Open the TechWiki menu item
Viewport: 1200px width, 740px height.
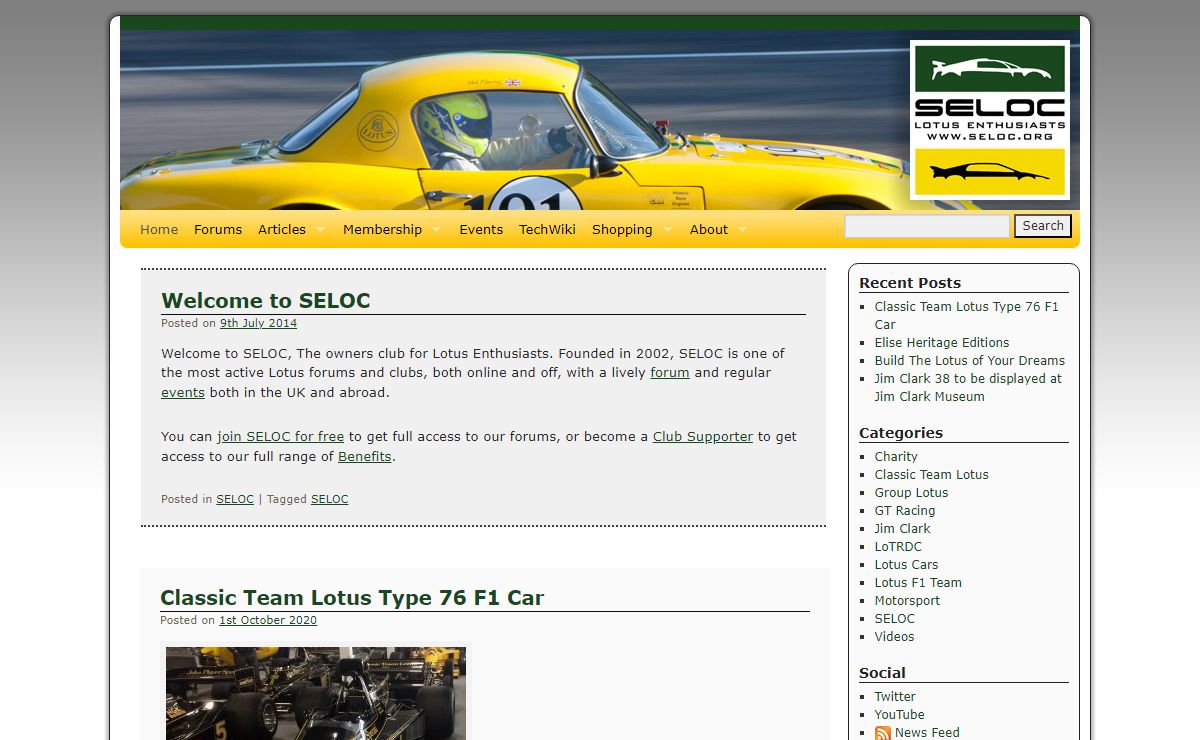[x=547, y=229]
